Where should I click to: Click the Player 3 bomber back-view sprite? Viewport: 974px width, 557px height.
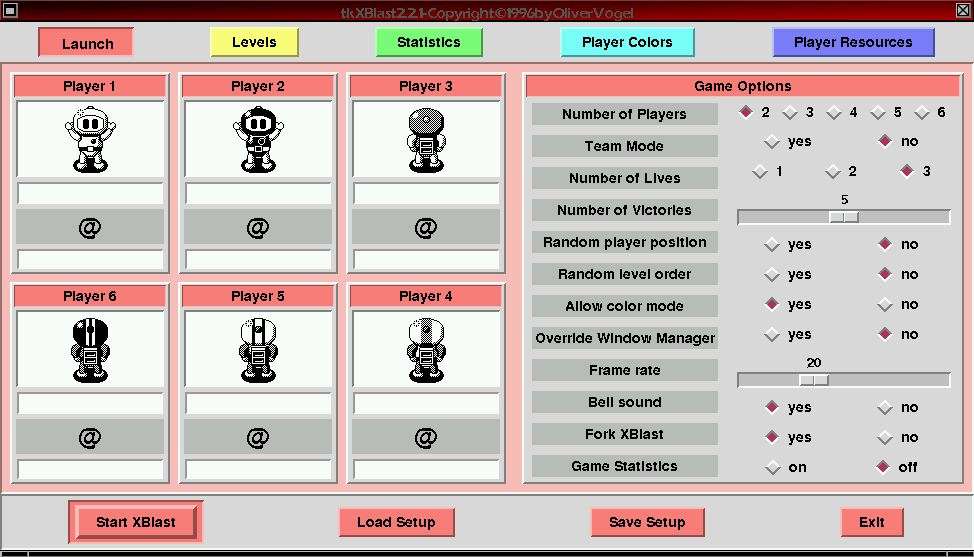[426, 140]
